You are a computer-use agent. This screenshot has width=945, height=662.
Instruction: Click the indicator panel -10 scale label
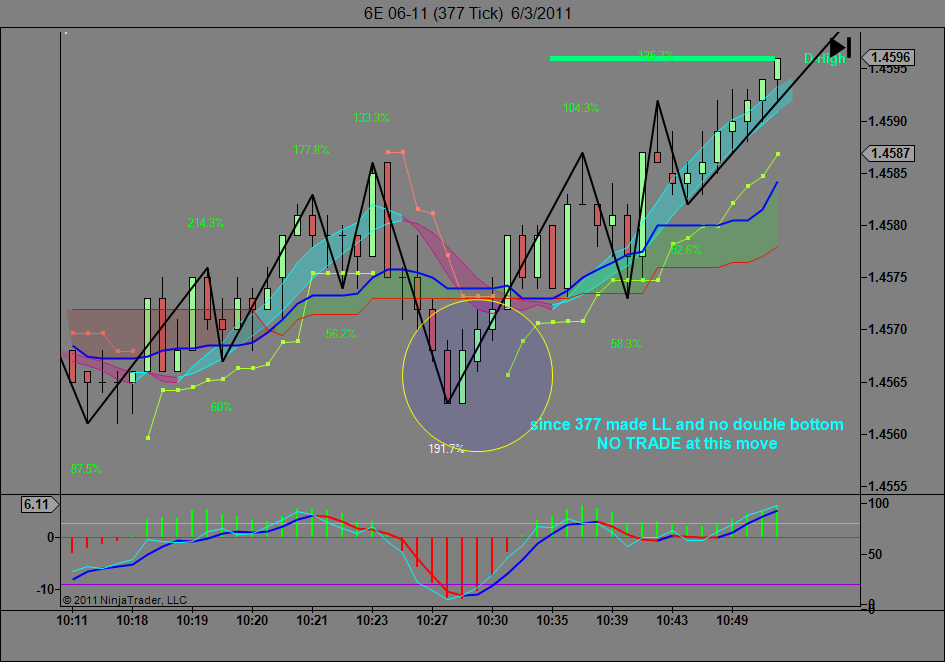click(46, 589)
